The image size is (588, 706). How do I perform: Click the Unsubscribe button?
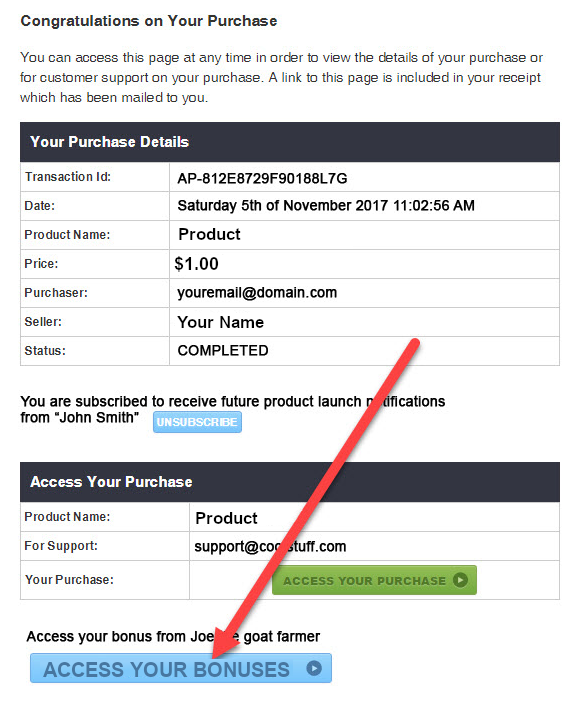click(x=197, y=422)
